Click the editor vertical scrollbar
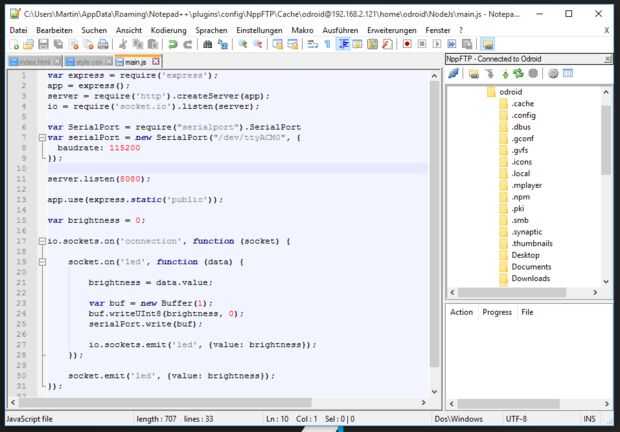Screen dimensions: 620x432 point(435,220)
